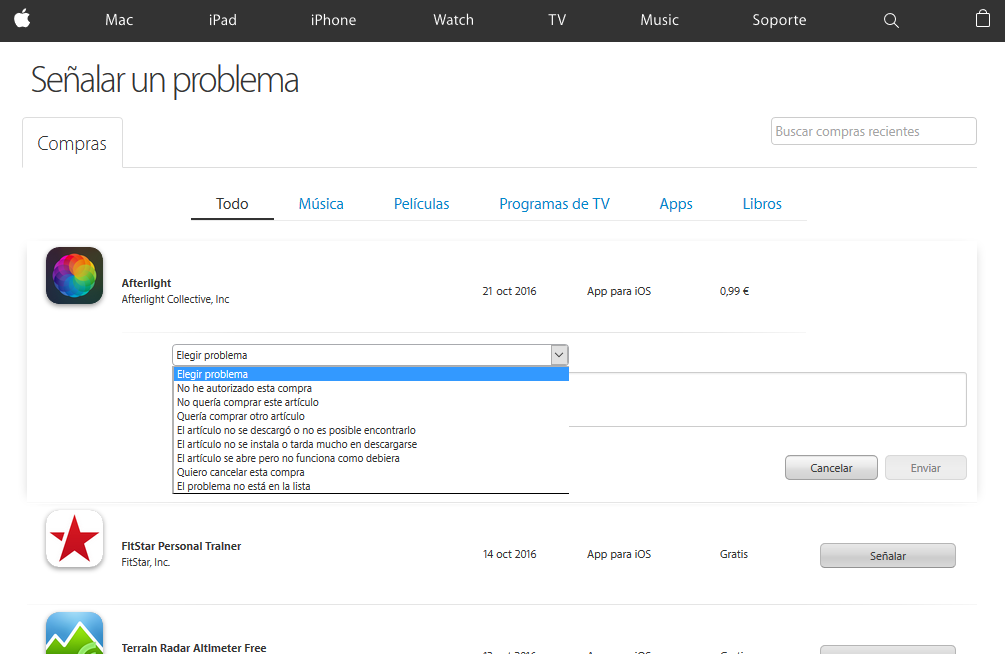Viewport: 1005px width, 654px height.
Task: Click App para iOS label for FitStar
Action: pyautogui.click(x=619, y=554)
